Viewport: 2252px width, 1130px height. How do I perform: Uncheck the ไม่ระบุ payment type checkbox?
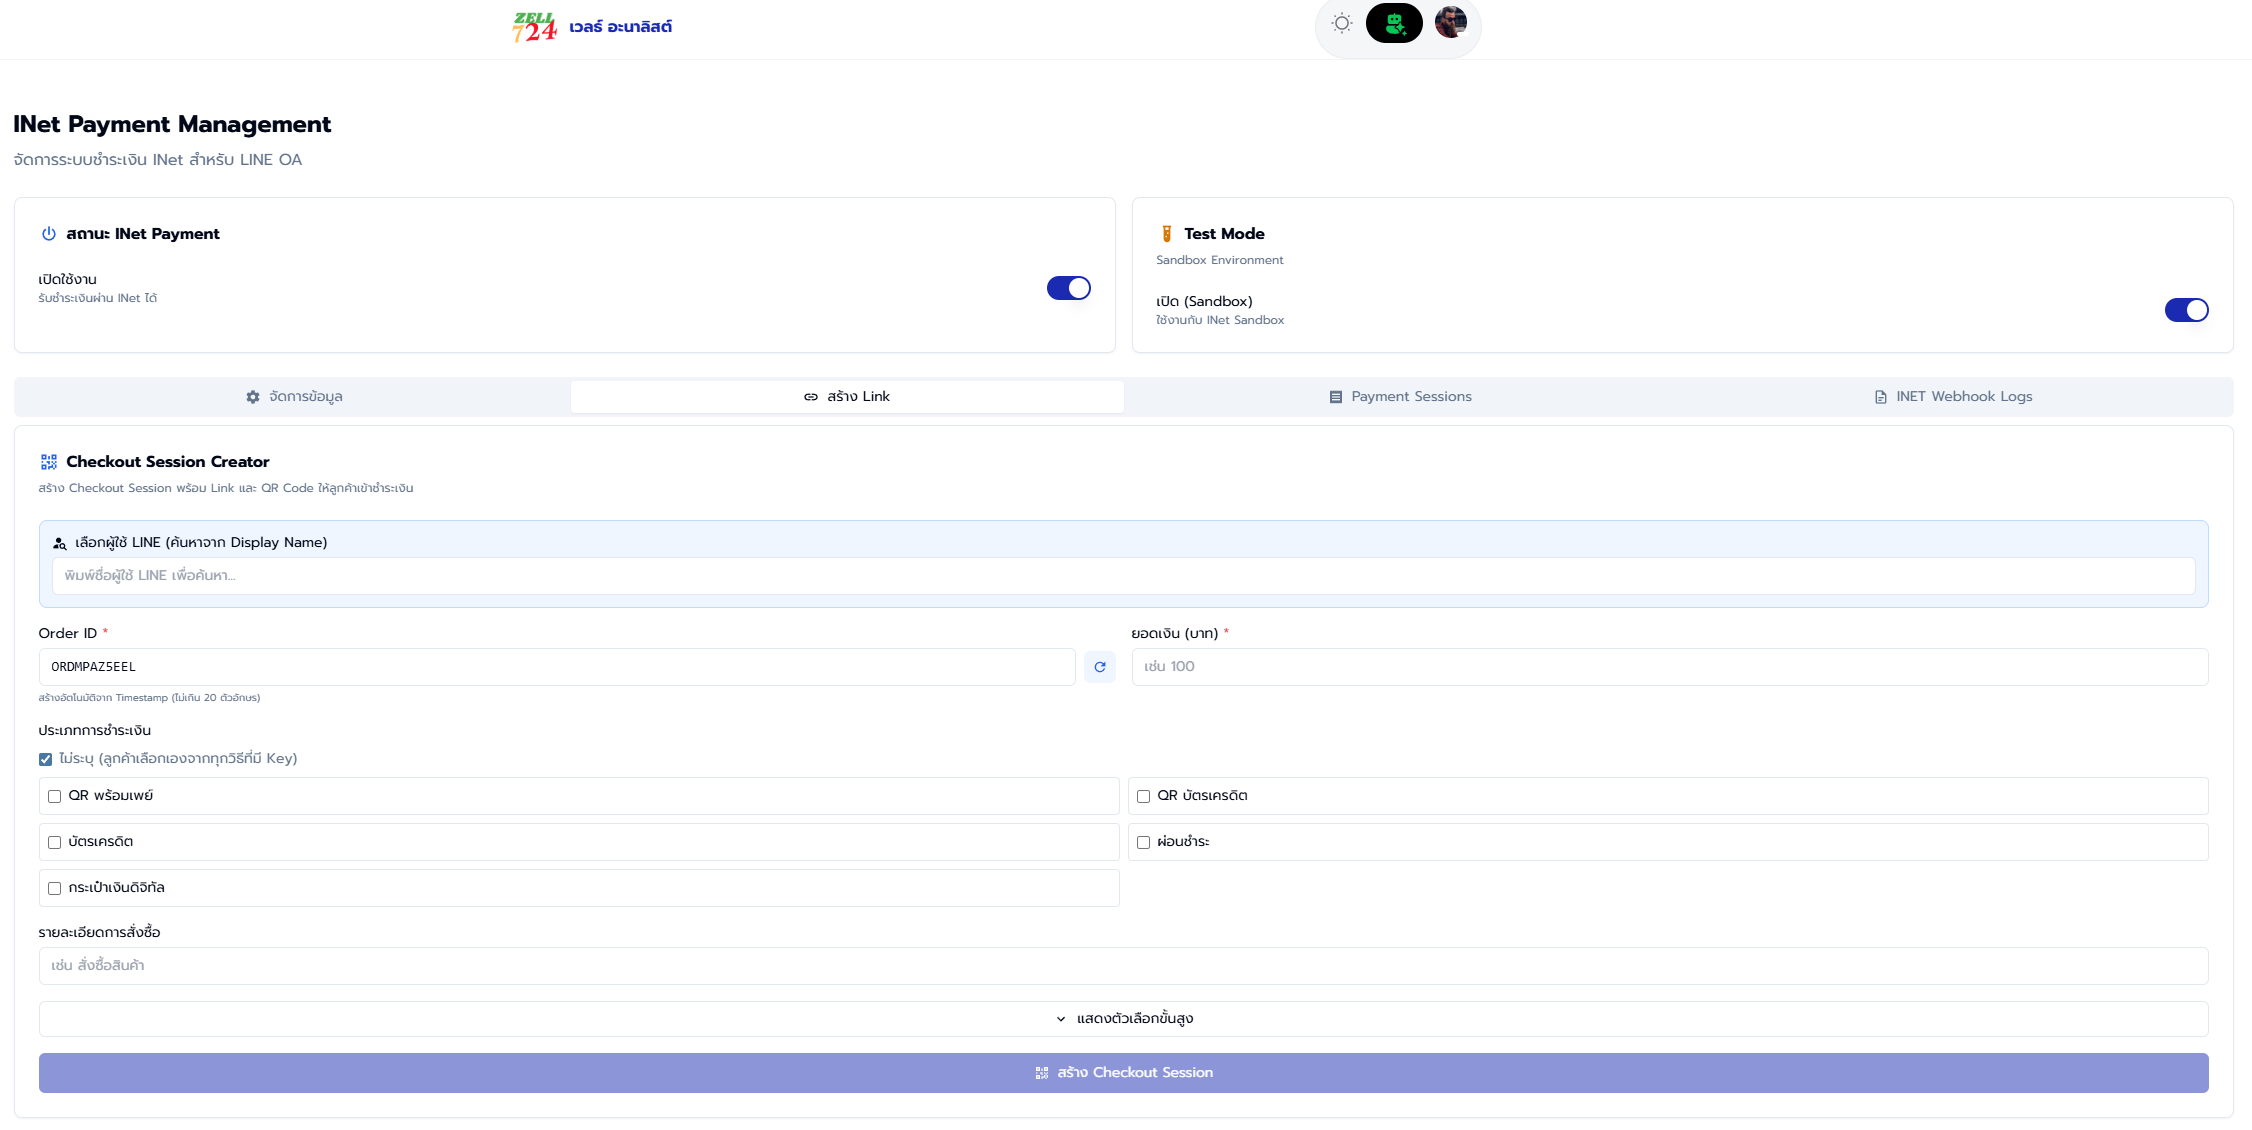point(45,759)
